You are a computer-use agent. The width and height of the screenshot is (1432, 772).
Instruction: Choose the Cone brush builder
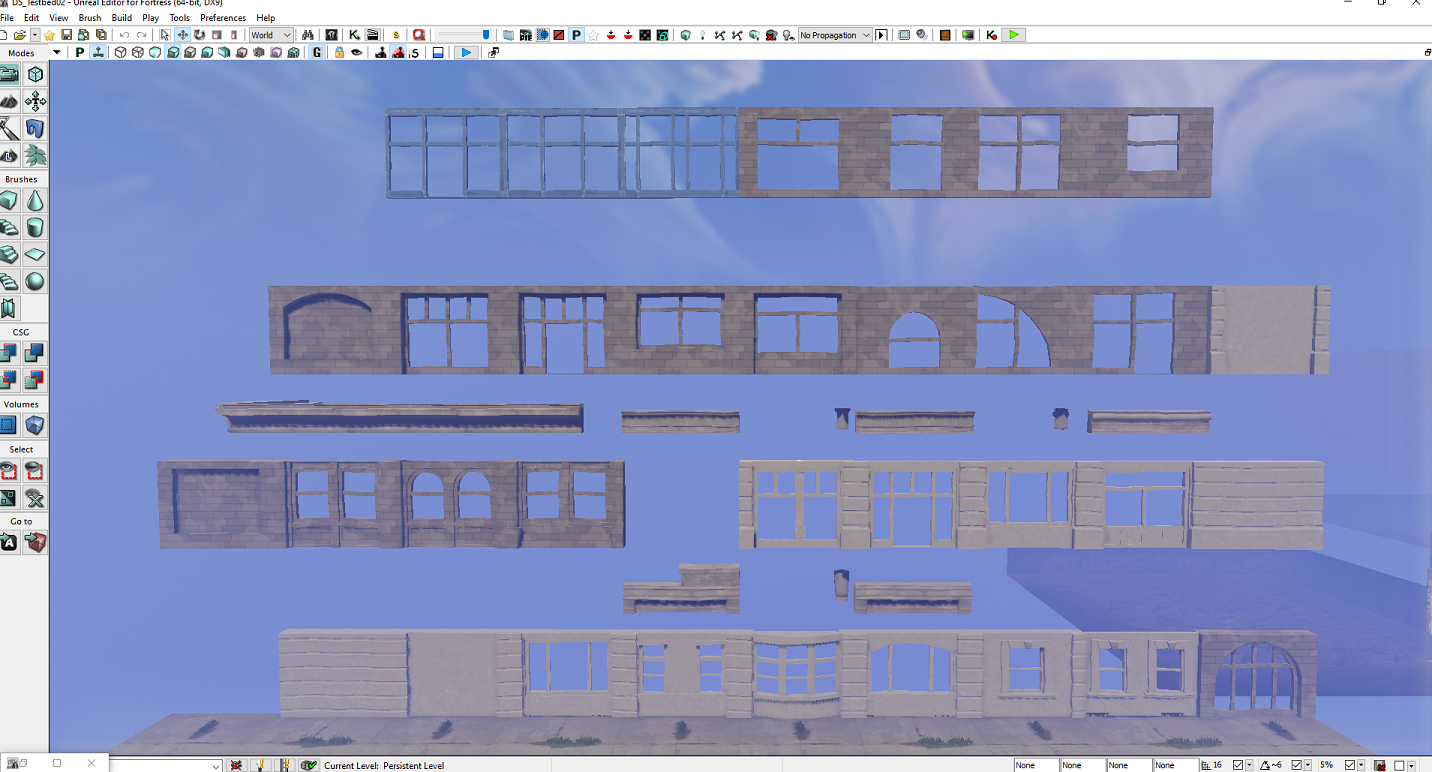[x=35, y=201]
